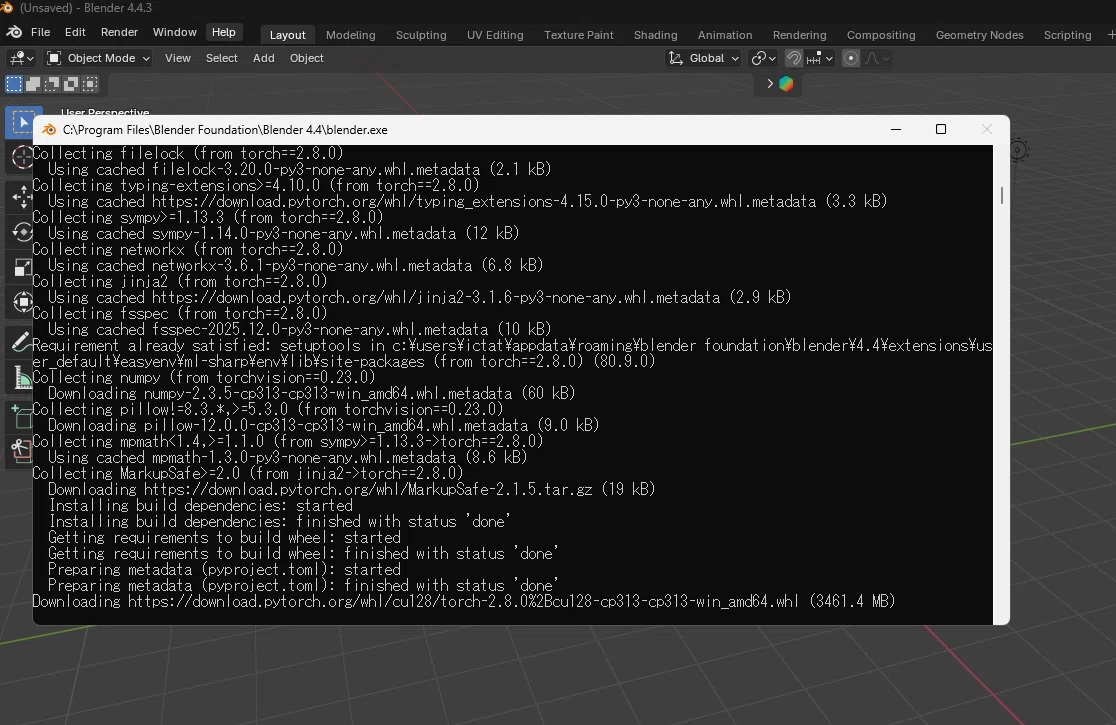The height and width of the screenshot is (725, 1116).
Task: Select the Invert selection mode icon
Action: click(71, 84)
